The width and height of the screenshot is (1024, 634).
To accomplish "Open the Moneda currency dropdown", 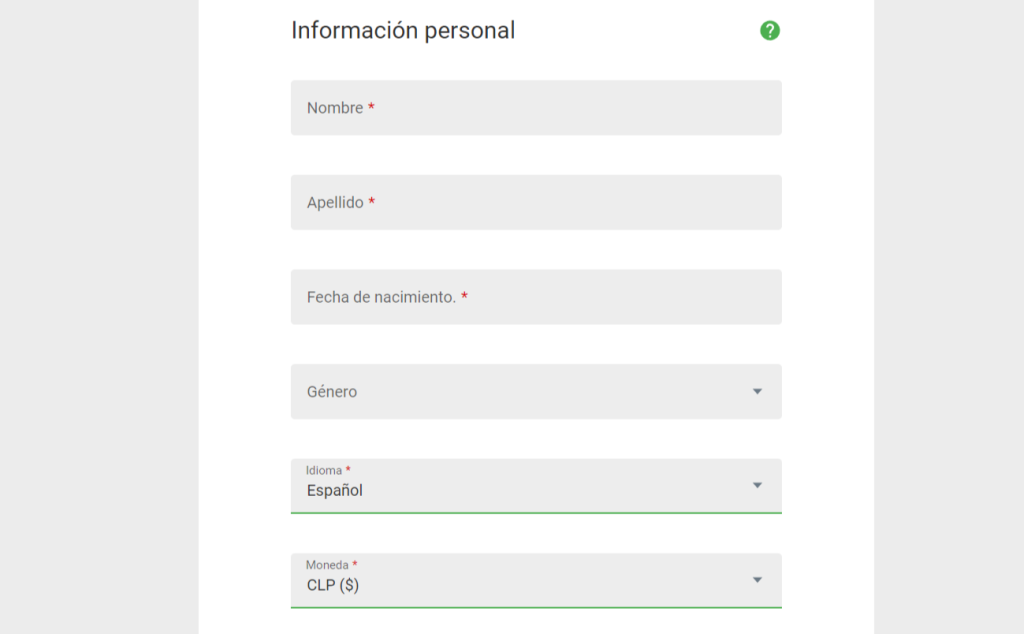I will [520, 581].
